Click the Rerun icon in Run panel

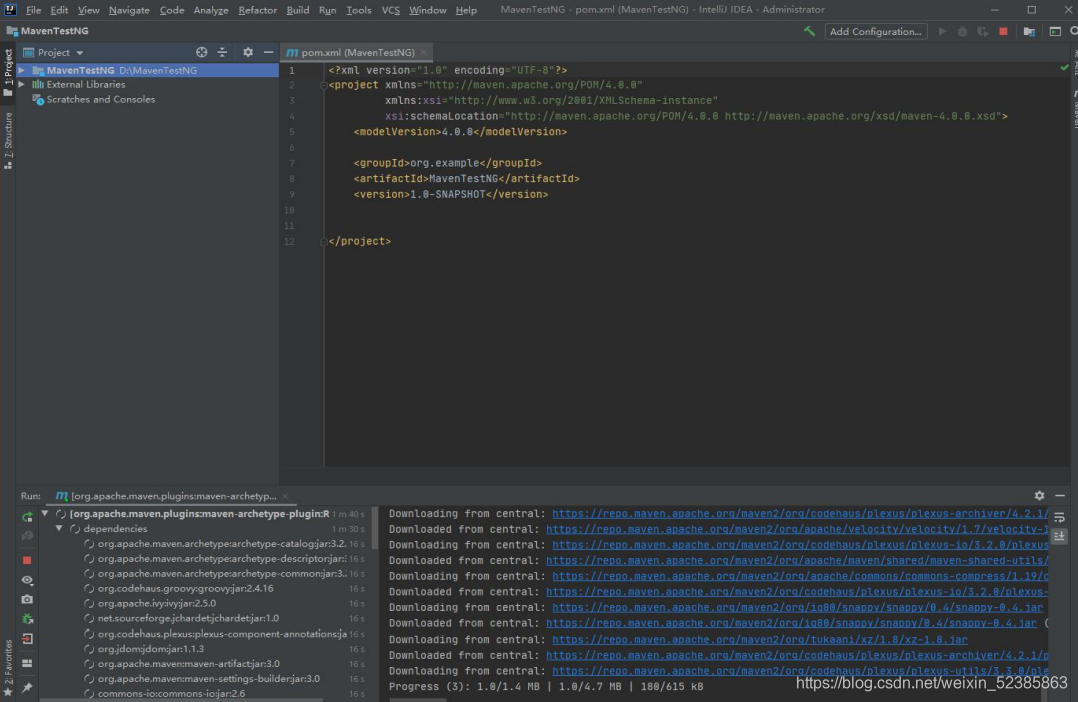[27, 517]
